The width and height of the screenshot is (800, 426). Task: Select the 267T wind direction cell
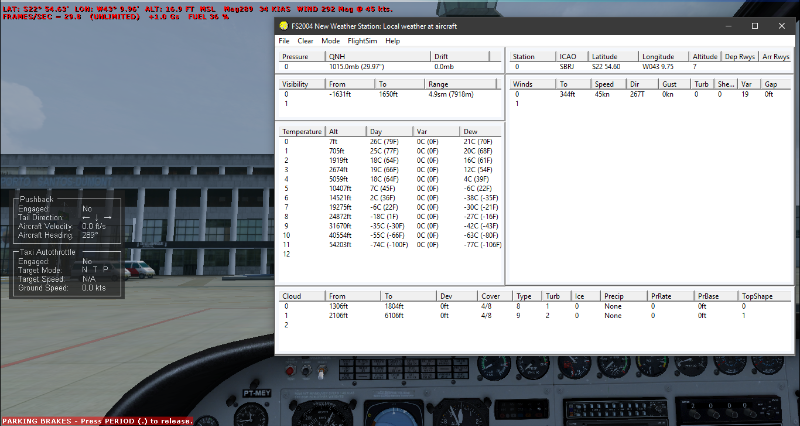point(637,94)
